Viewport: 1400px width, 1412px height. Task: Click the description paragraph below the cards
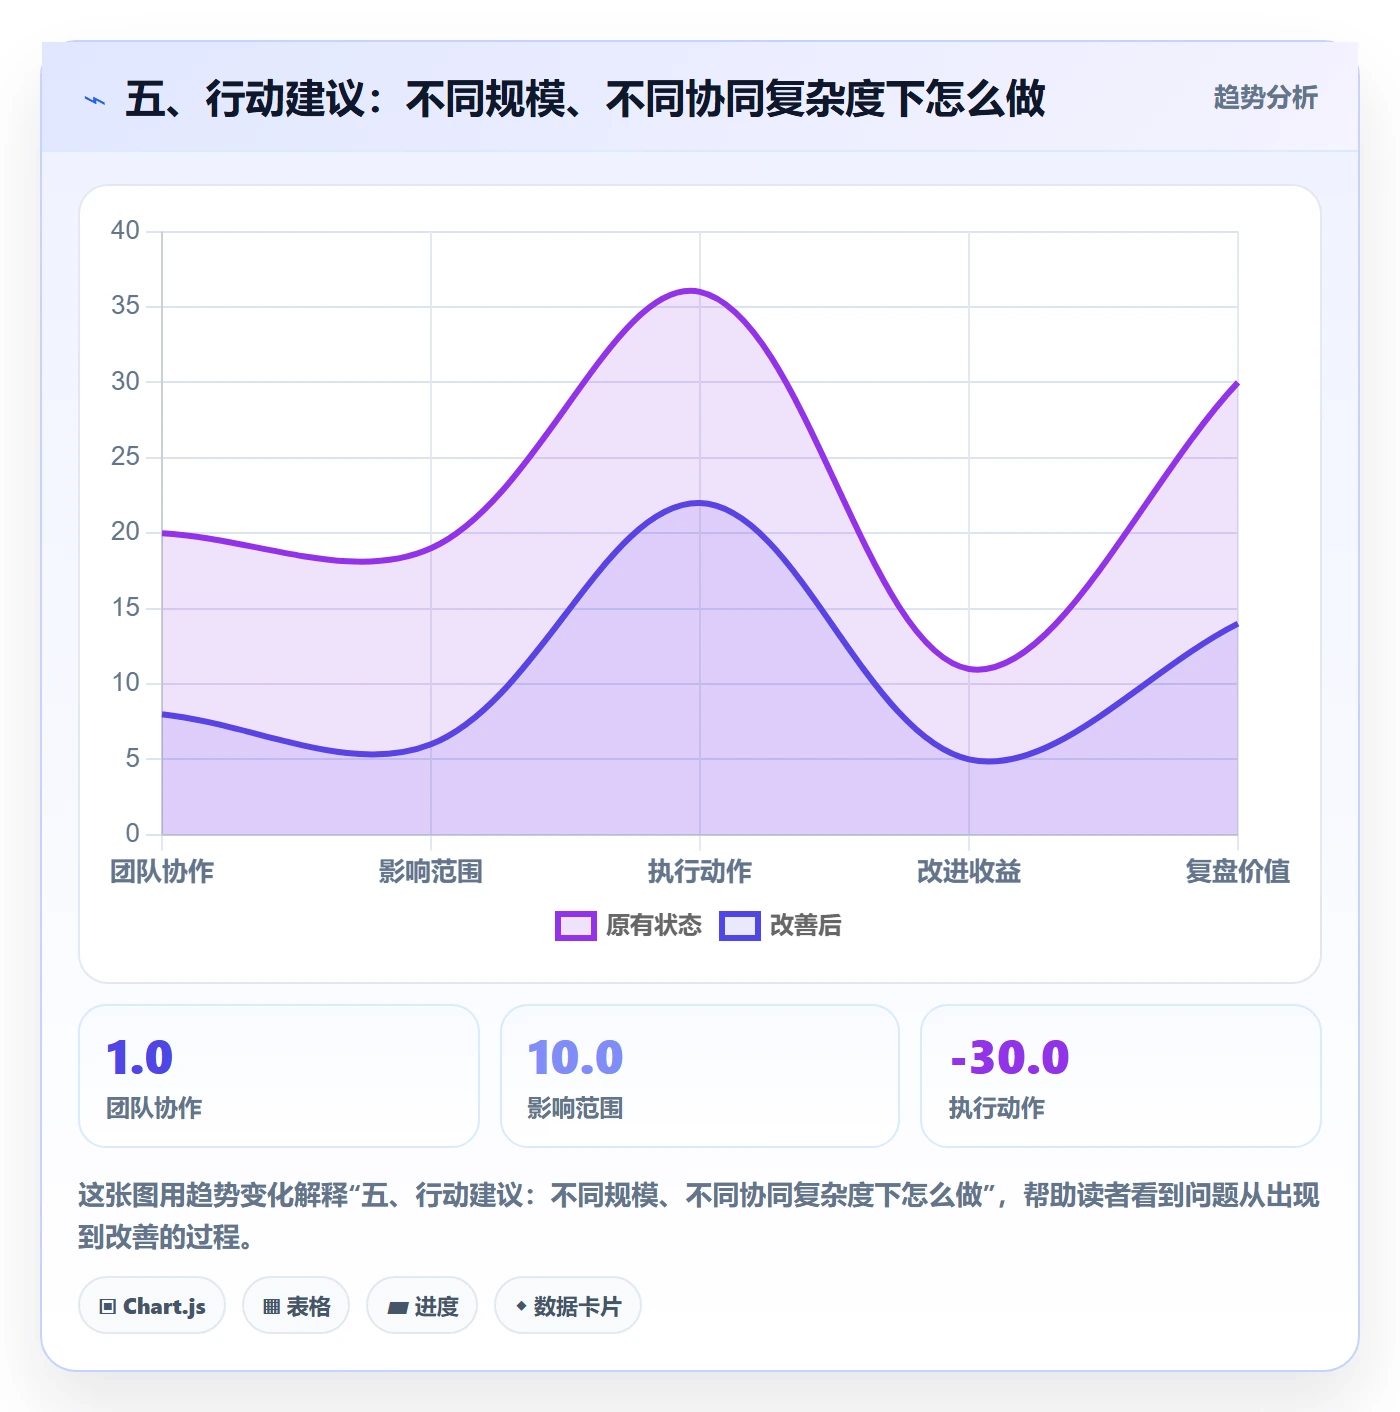click(699, 1215)
